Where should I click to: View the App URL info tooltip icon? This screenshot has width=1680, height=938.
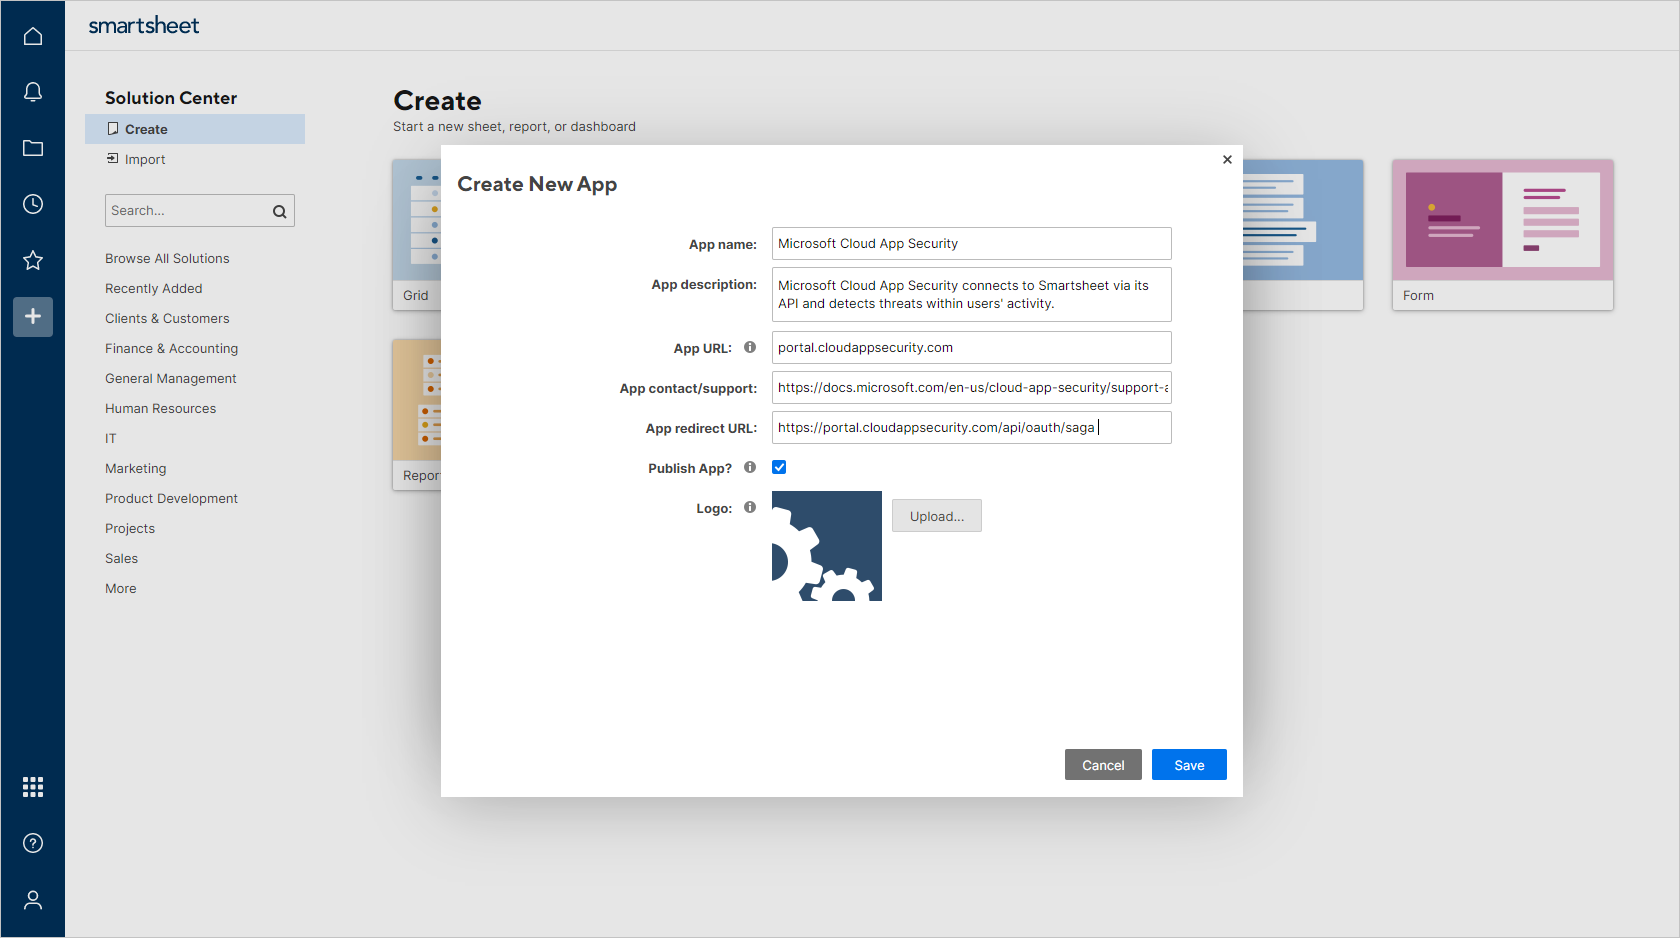click(750, 347)
